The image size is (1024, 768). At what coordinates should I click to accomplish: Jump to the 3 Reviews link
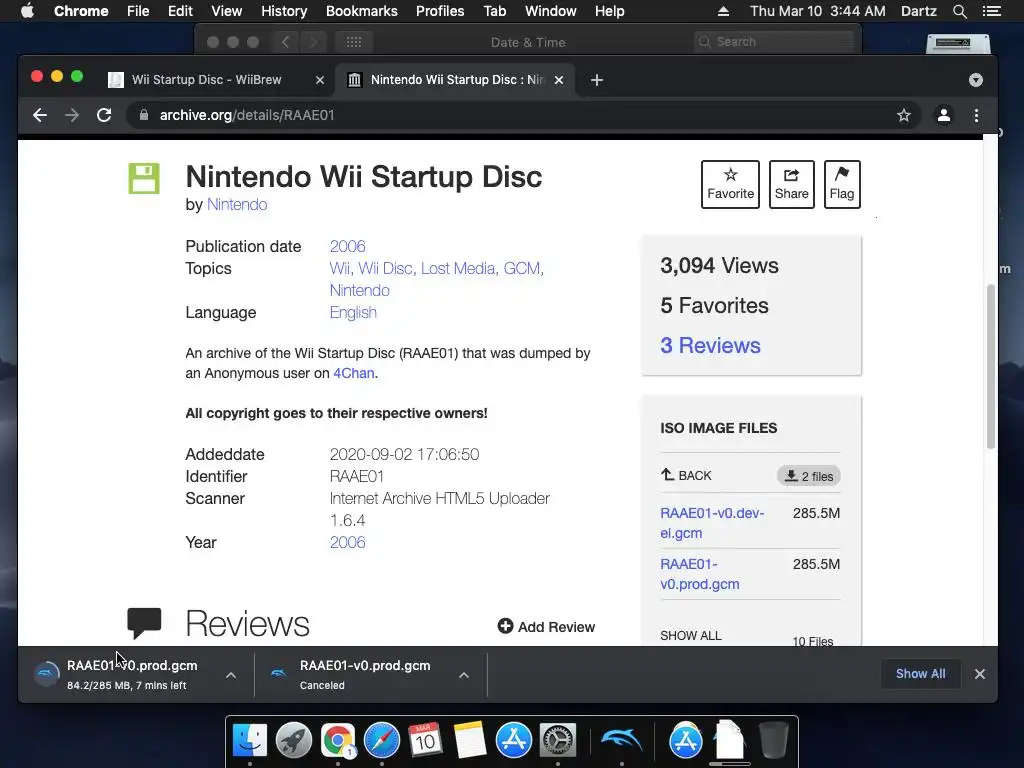click(711, 345)
